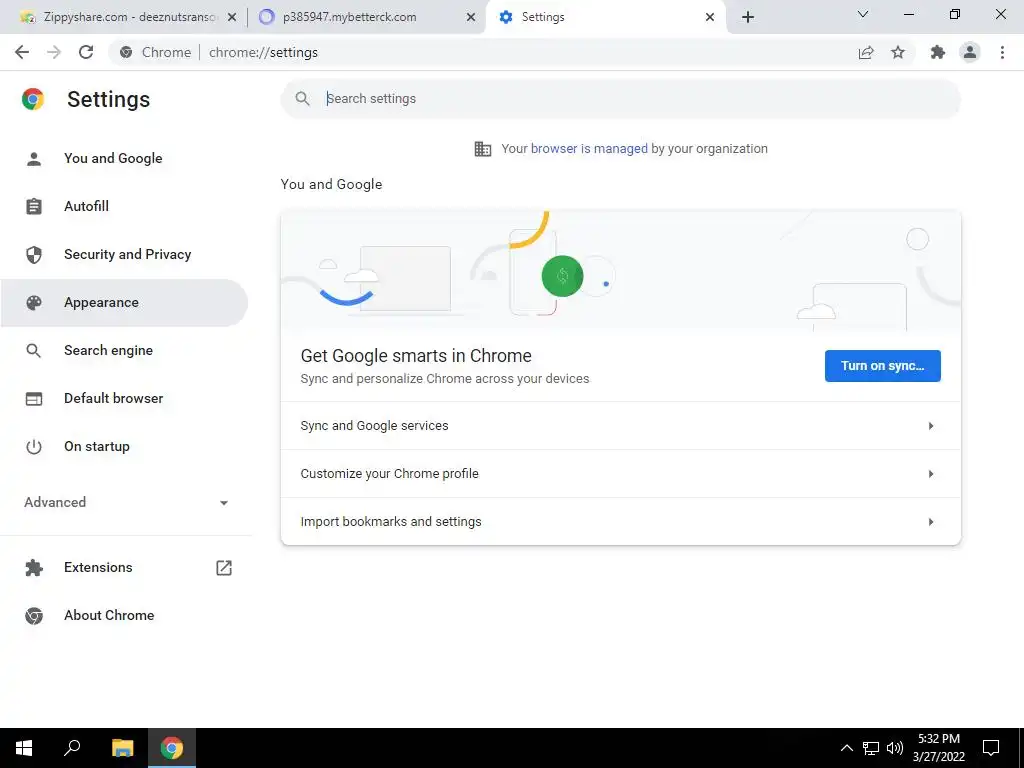Click the sync illustration banner
This screenshot has width=1024, height=768.
coord(620,270)
